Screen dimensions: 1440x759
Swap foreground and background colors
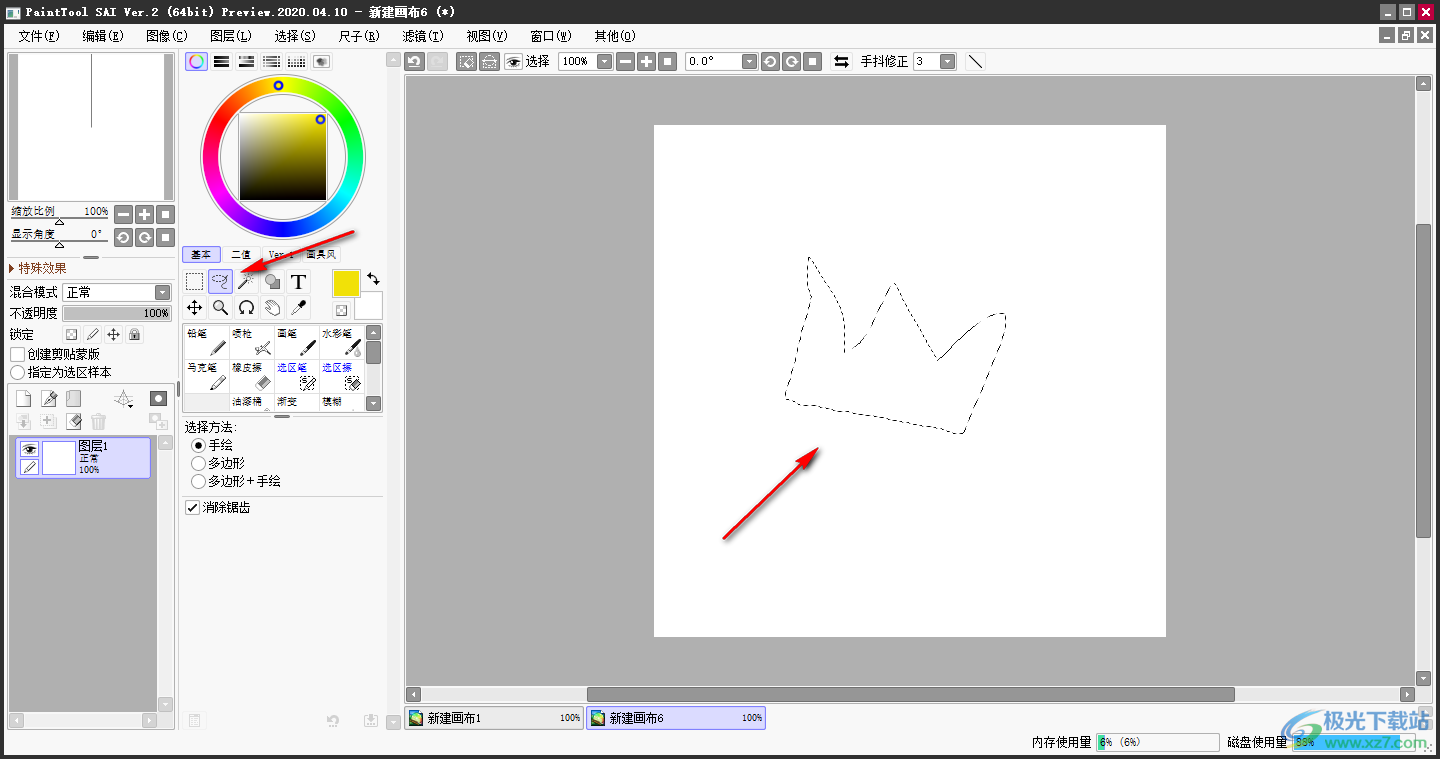373,278
